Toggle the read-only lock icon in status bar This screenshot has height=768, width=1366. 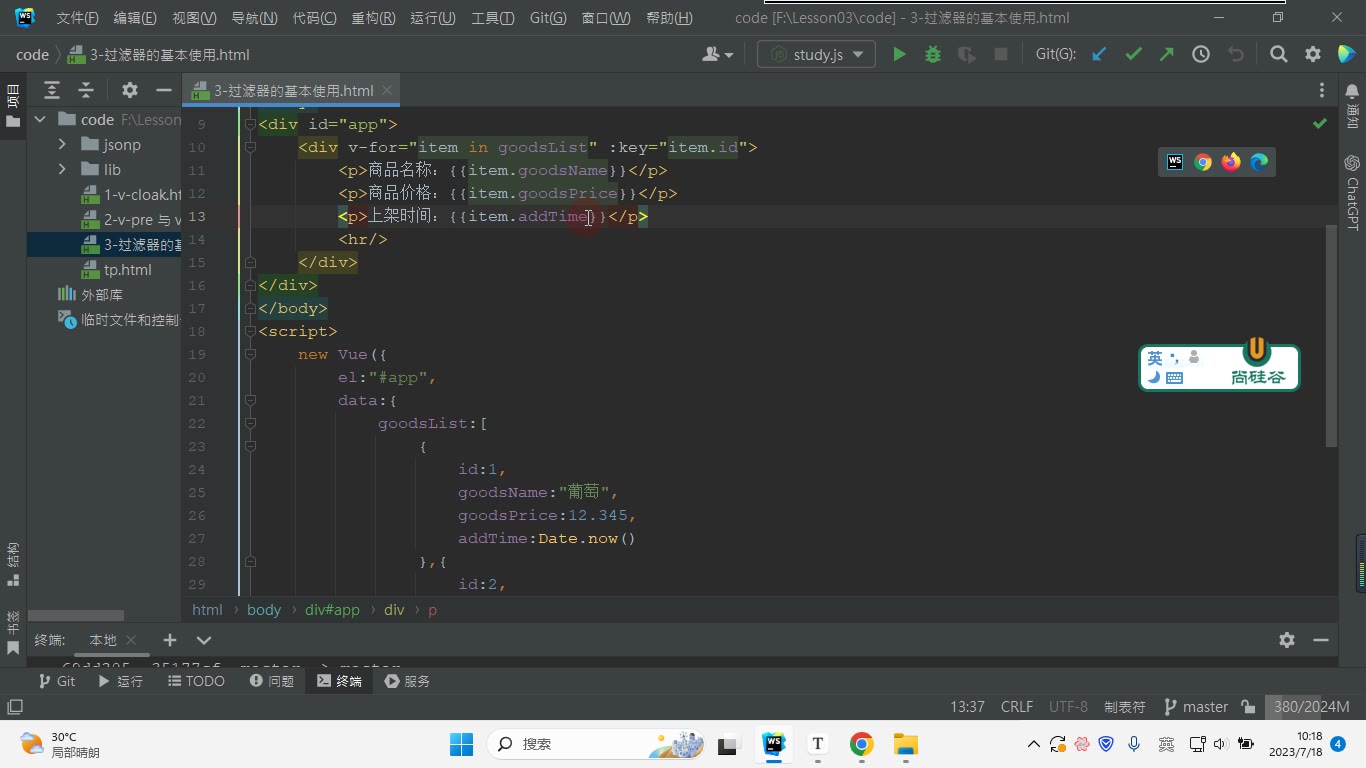coord(1248,707)
